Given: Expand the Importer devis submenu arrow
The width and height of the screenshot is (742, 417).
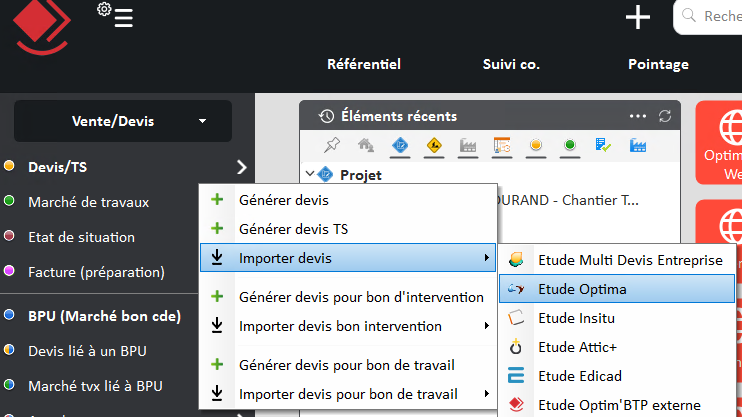Looking at the screenshot, I should (x=486, y=258).
